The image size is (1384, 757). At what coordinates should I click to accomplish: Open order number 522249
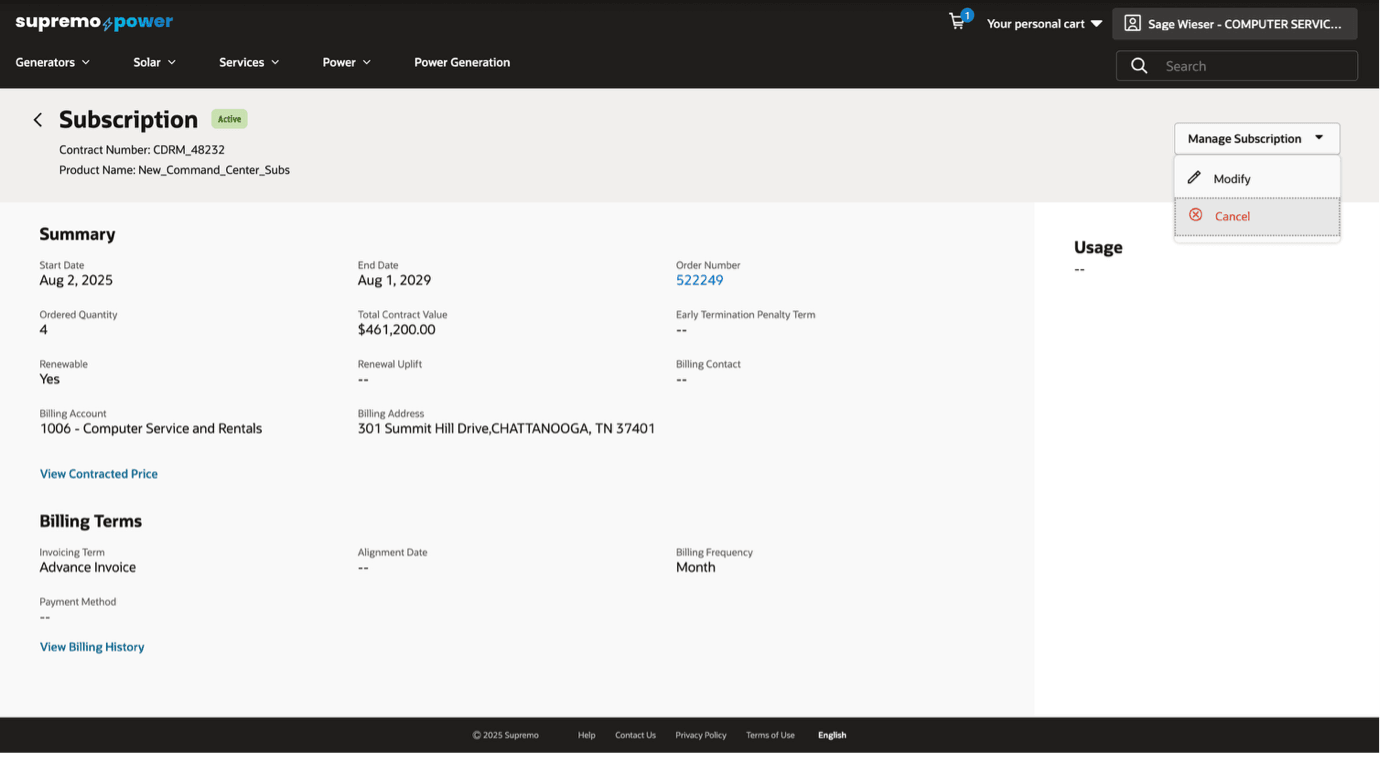701,280
